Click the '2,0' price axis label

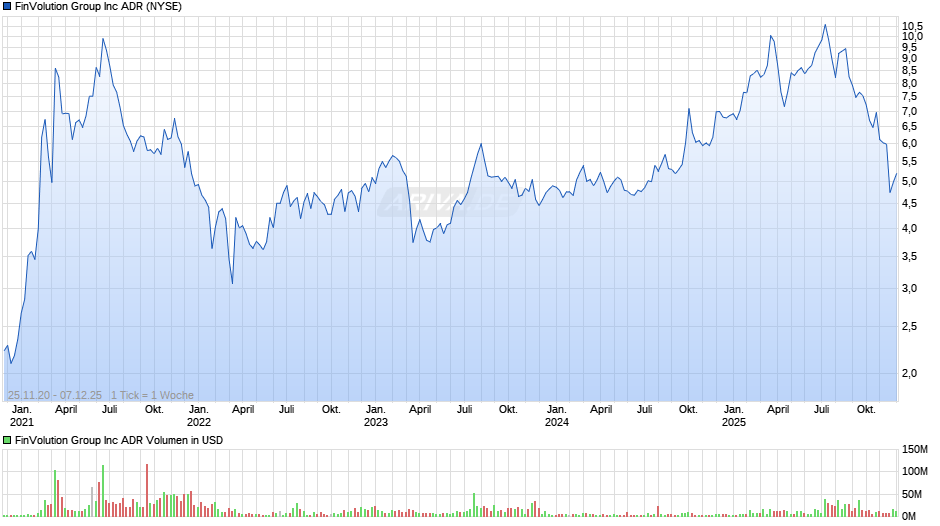pos(909,374)
